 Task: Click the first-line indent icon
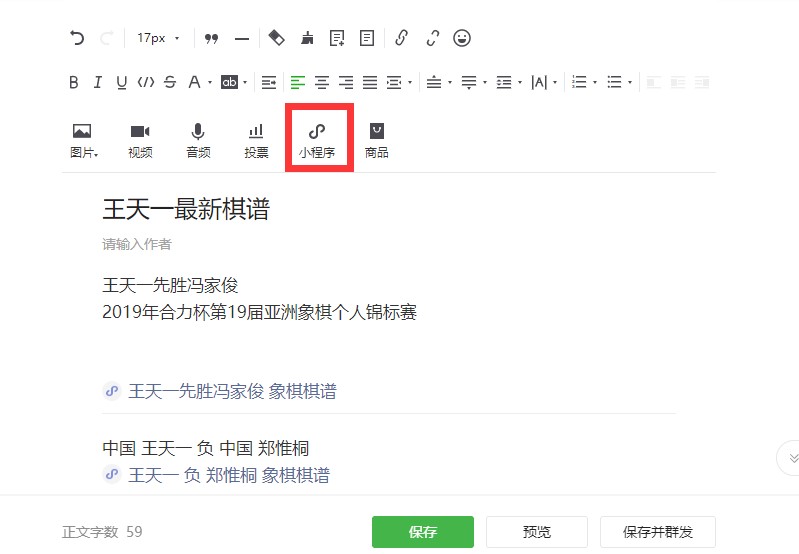click(269, 82)
